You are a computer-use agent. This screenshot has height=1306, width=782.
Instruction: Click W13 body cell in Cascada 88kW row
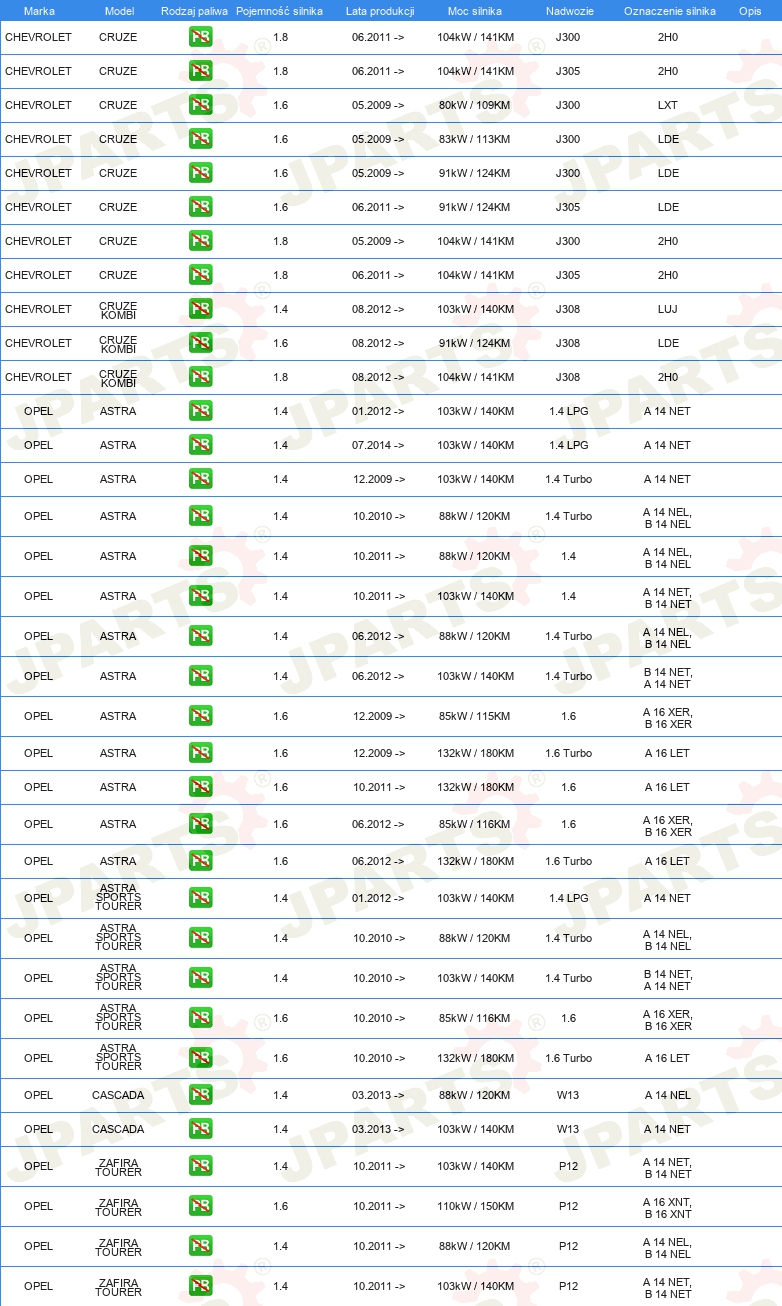point(569,1095)
